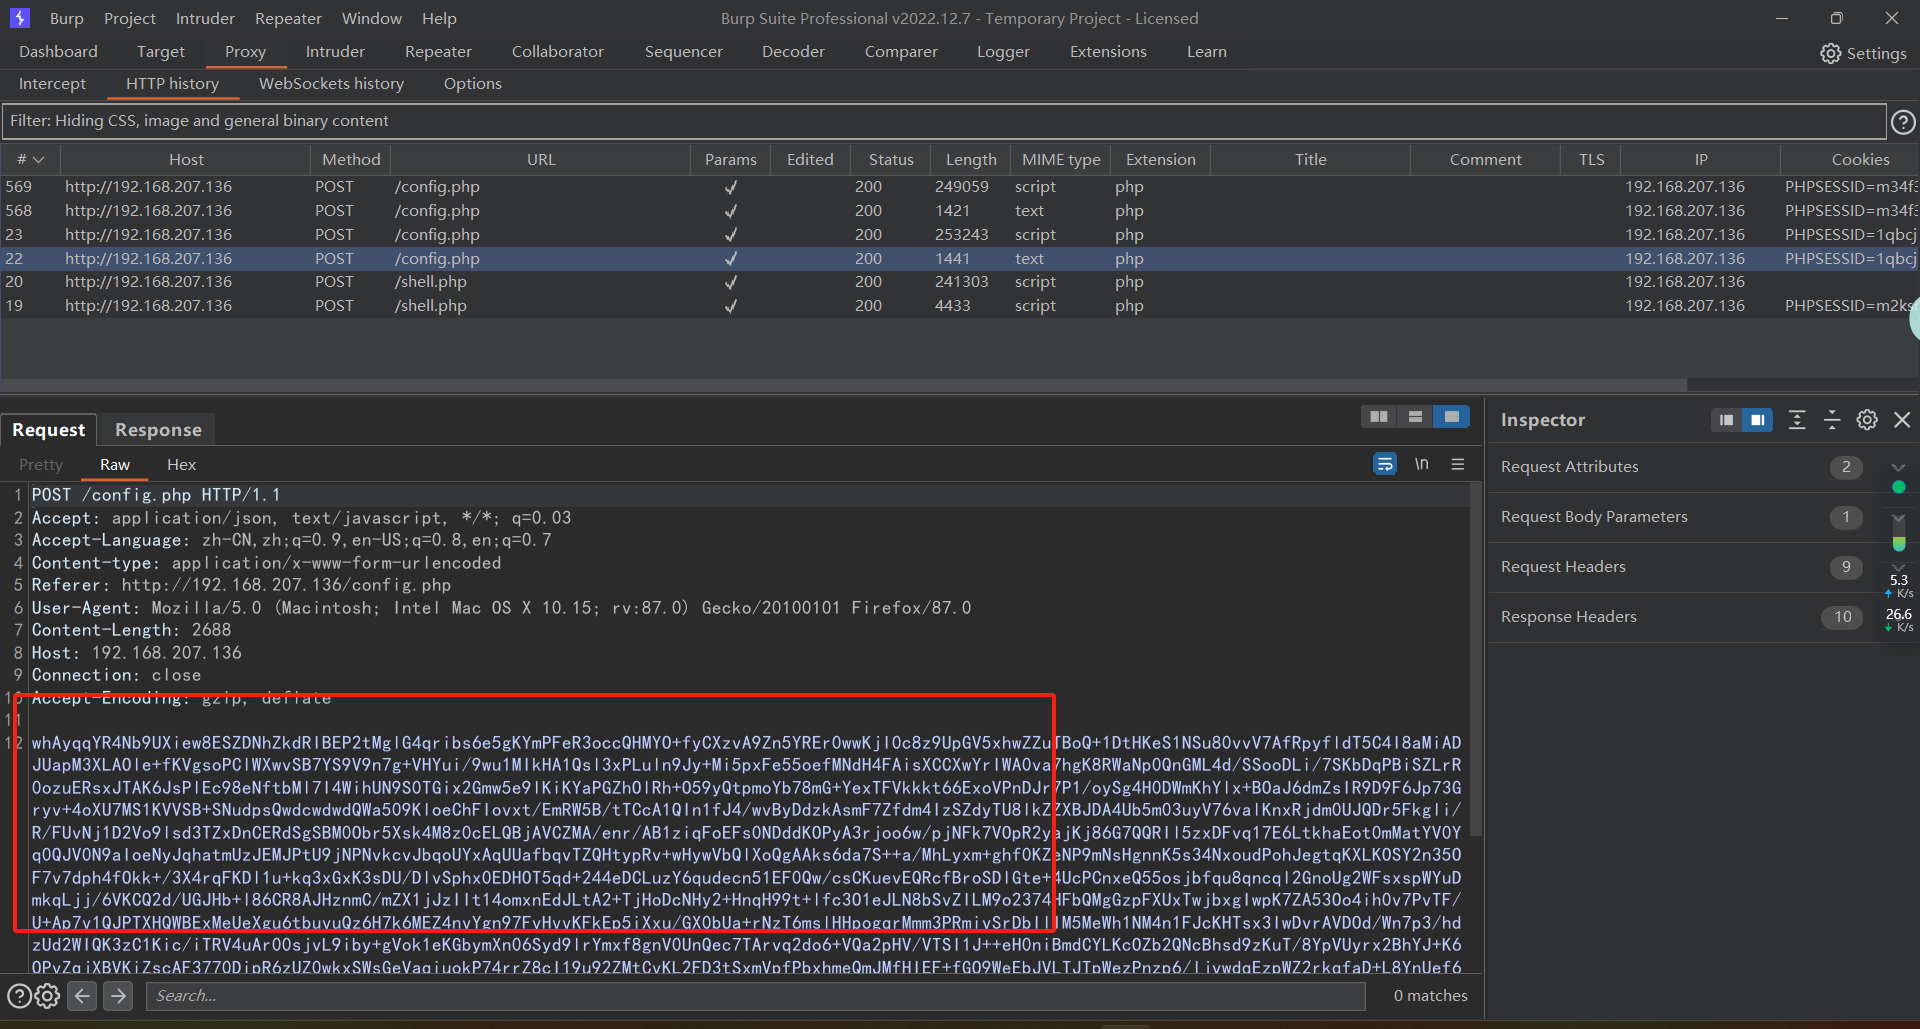Switch to the Dashboard tab
The width and height of the screenshot is (1920, 1029).
pyautogui.click(x=58, y=52)
